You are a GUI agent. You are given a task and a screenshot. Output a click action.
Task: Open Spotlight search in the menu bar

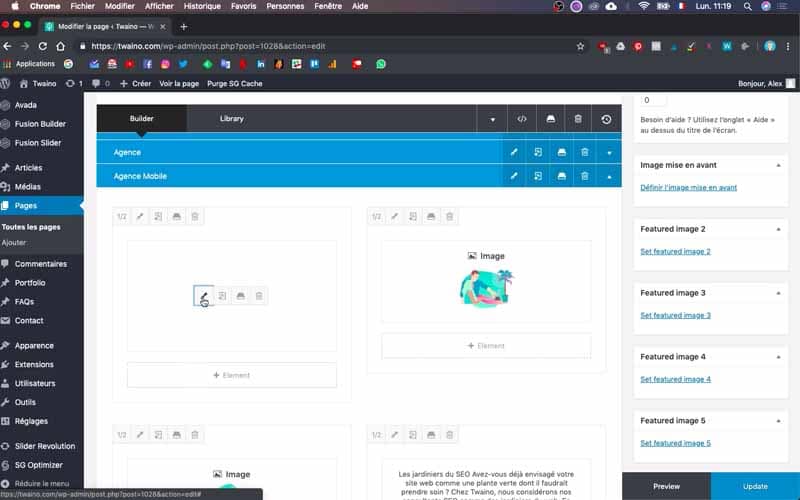click(x=747, y=6)
